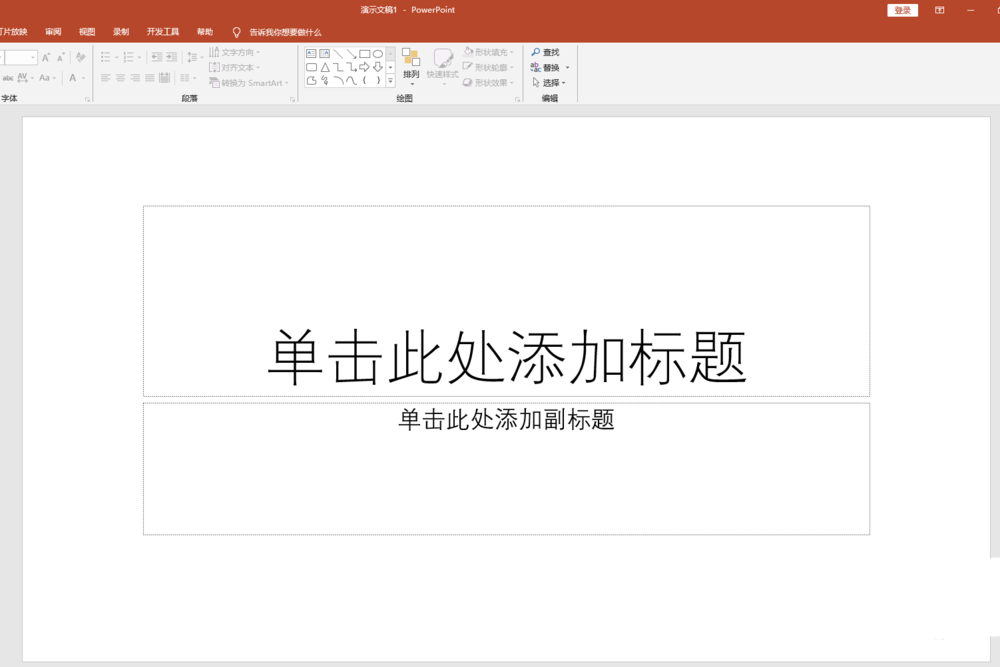The height and width of the screenshot is (667, 1000).
Task: Open the 帮助 Help tab
Action: pyautogui.click(x=205, y=32)
